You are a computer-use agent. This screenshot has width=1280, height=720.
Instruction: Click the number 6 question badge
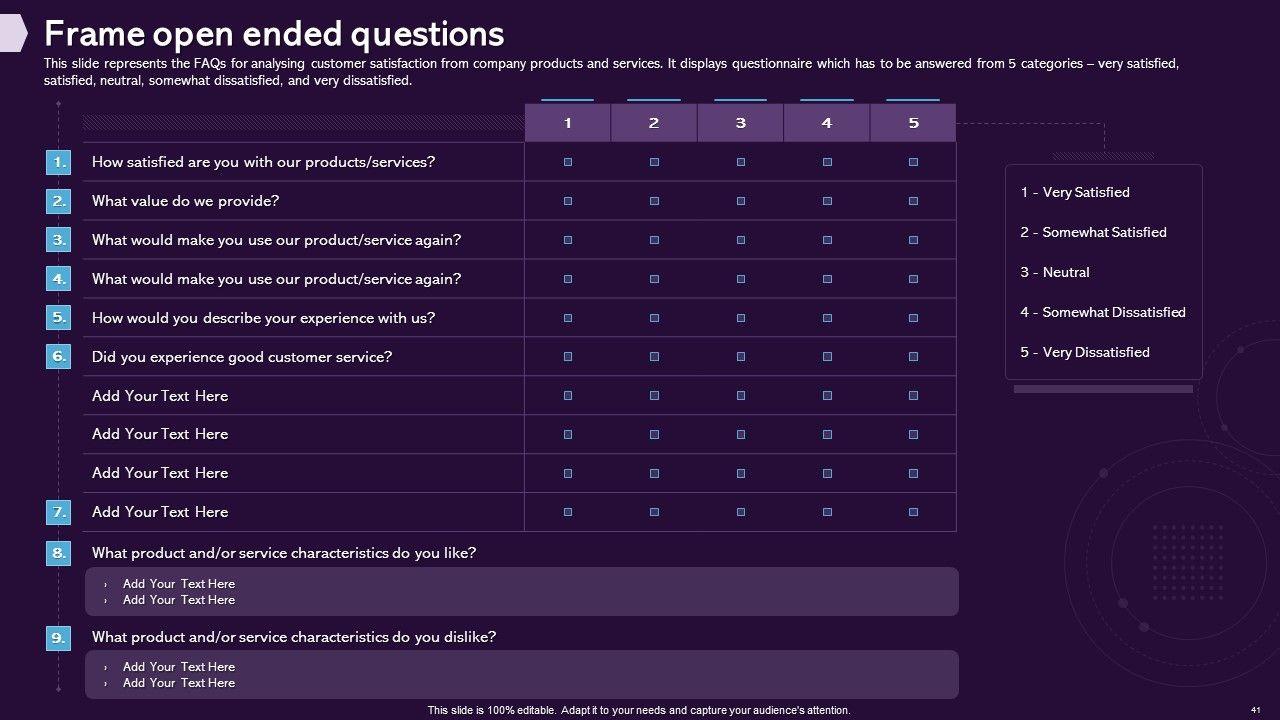[59, 356]
